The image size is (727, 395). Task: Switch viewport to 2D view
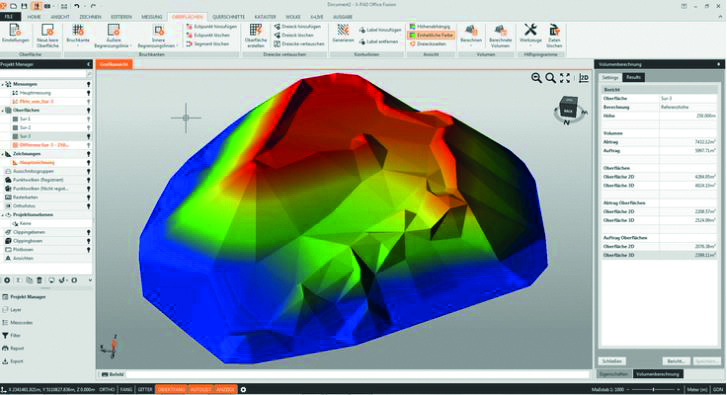(584, 78)
